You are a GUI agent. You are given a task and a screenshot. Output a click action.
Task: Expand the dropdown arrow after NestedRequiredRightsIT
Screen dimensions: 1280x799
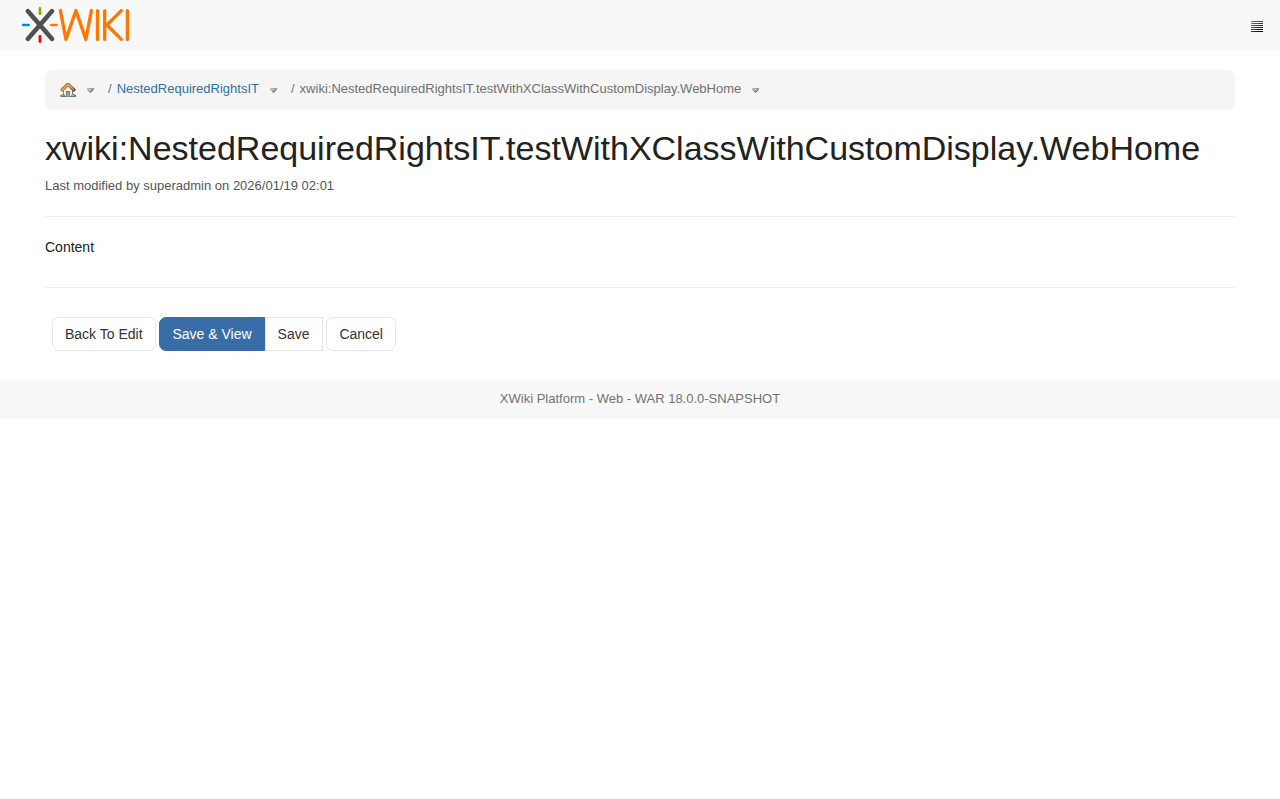tap(274, 90)
